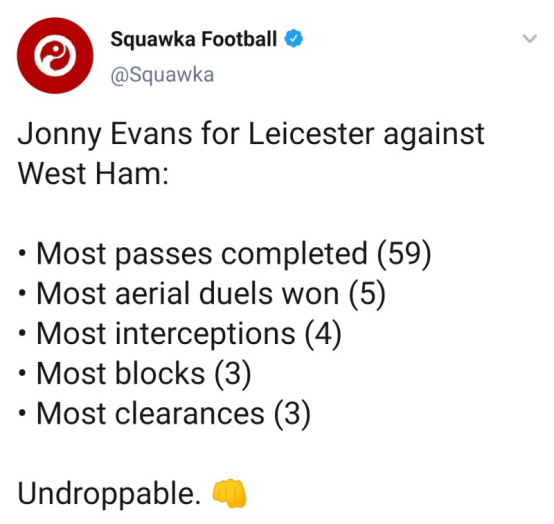Click the bullet before 'Most blocks'

pos(22,373)
